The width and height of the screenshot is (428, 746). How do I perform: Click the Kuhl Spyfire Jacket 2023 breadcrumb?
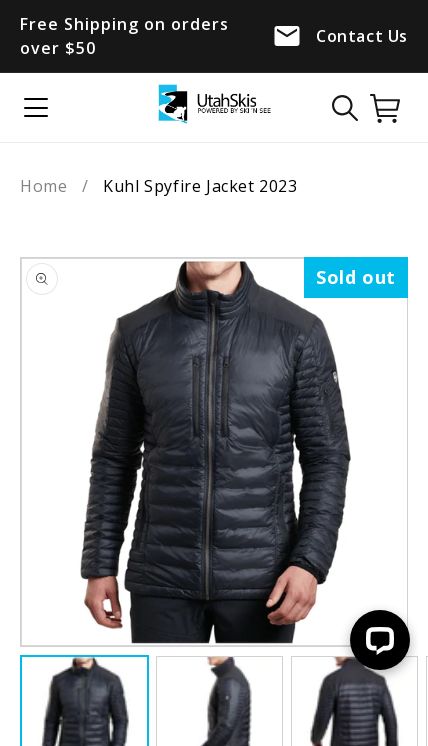(200, 186)
